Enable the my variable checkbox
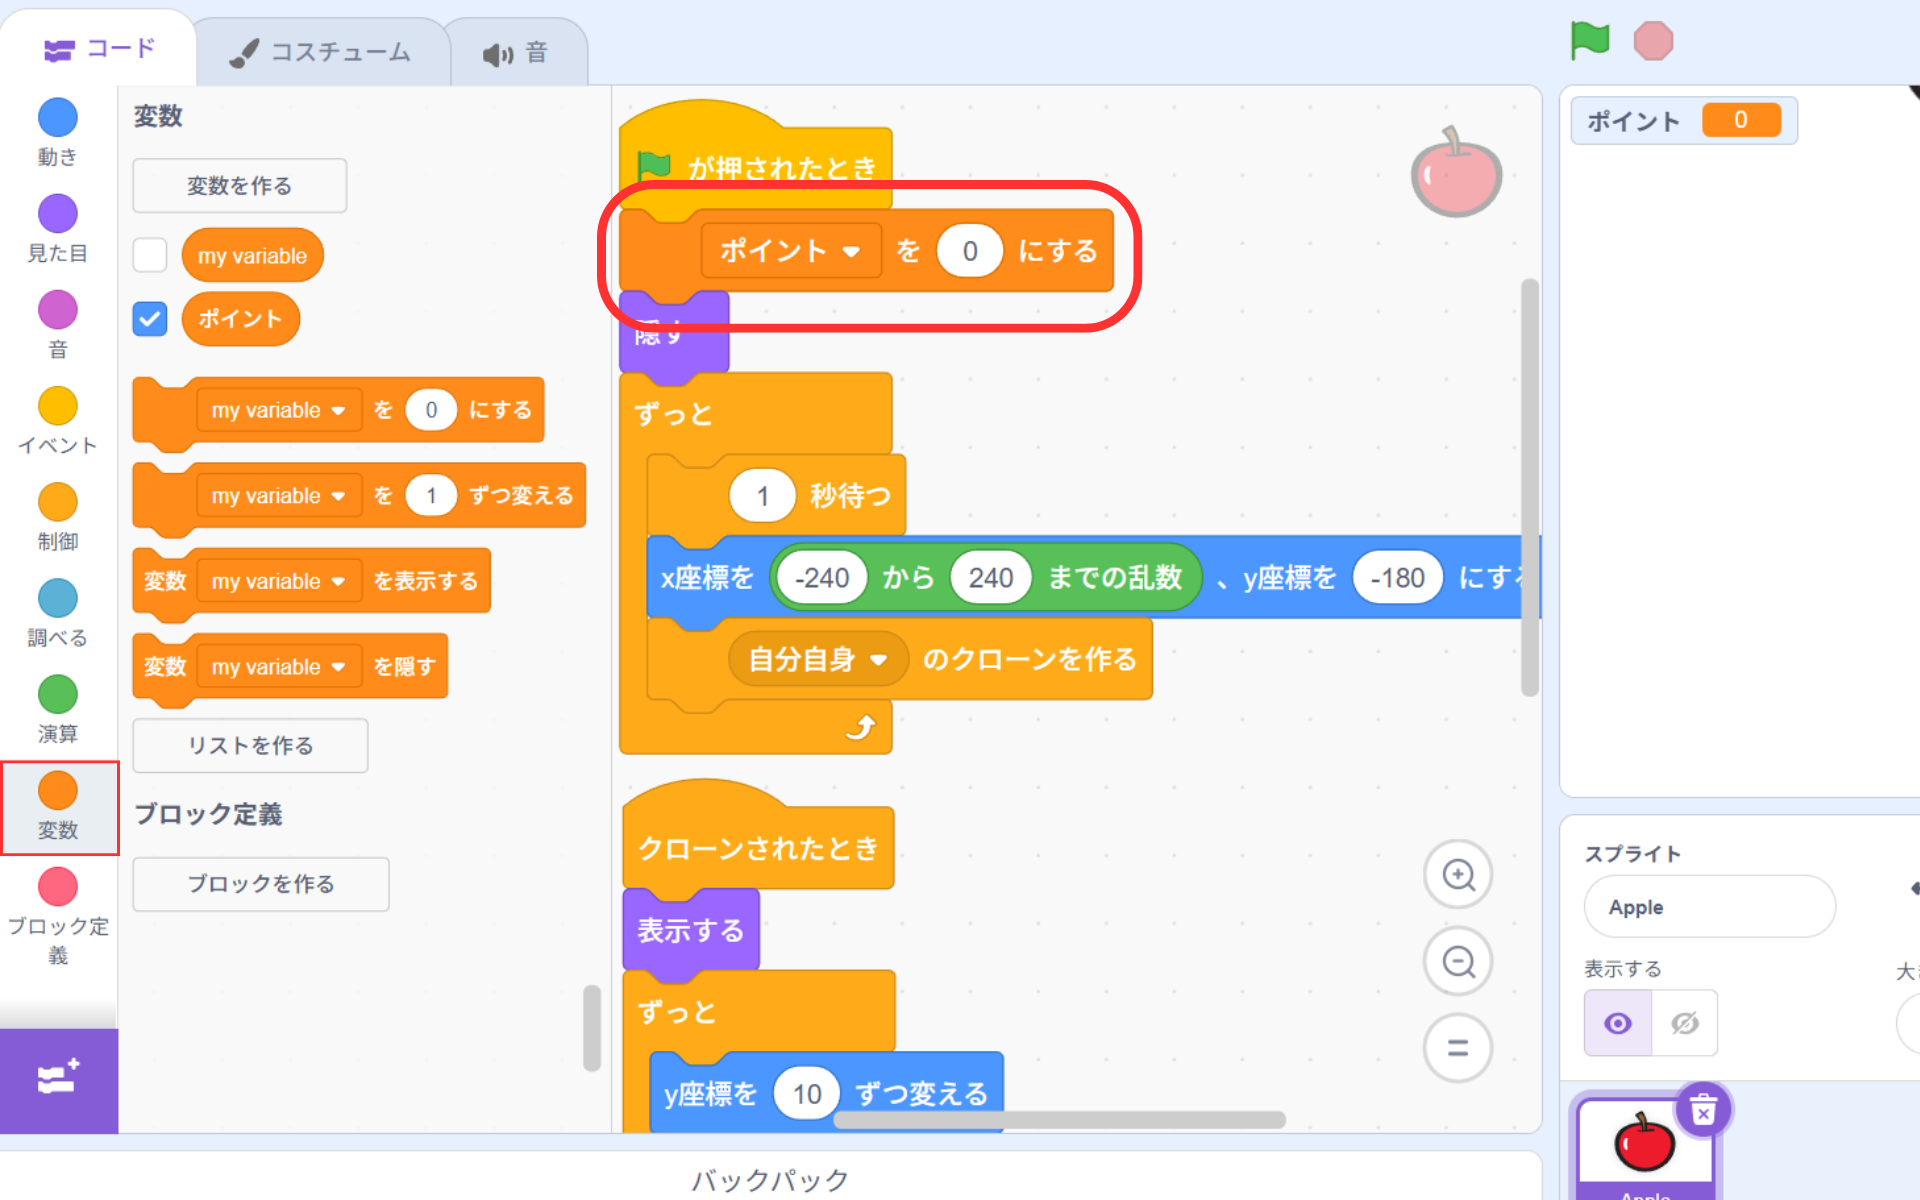 point(150,255)
